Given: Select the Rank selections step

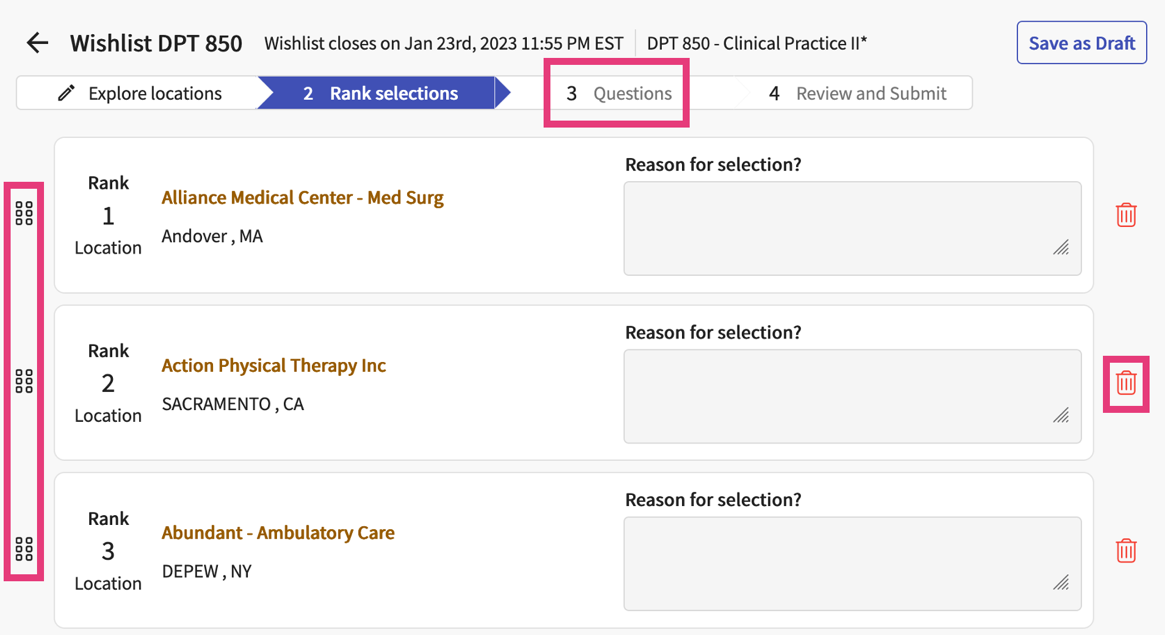Looking at the screenshot, I should 380,93.
